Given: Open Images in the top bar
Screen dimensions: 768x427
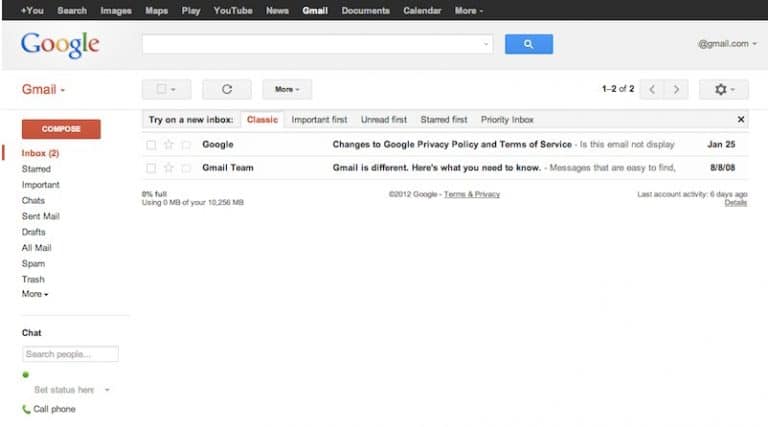Looking at the screenshot, I should coord(116,10).
